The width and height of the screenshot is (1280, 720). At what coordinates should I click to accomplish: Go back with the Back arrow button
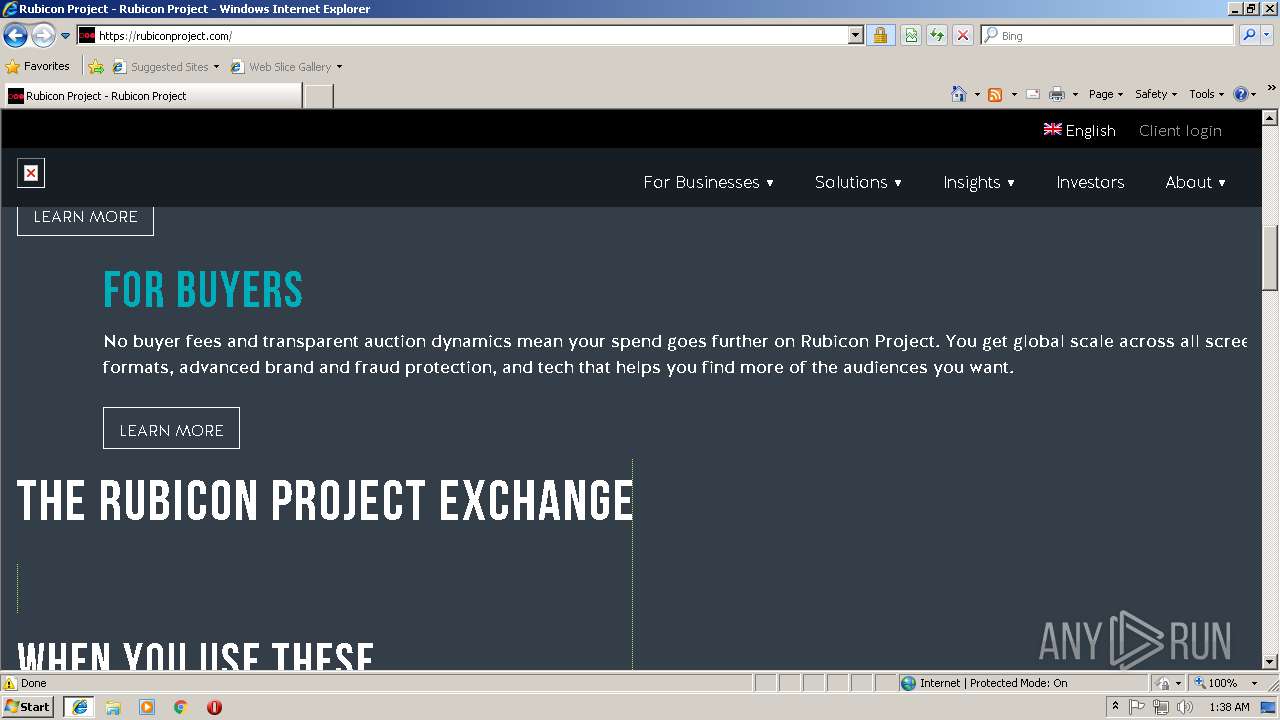(x=15, y=36)
